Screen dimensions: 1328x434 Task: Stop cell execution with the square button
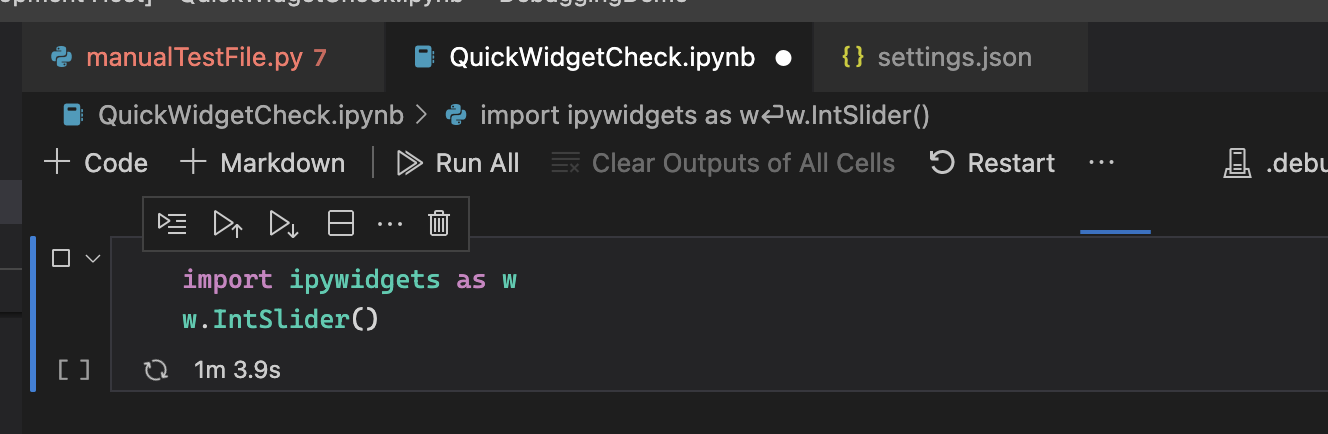point(61,258)
